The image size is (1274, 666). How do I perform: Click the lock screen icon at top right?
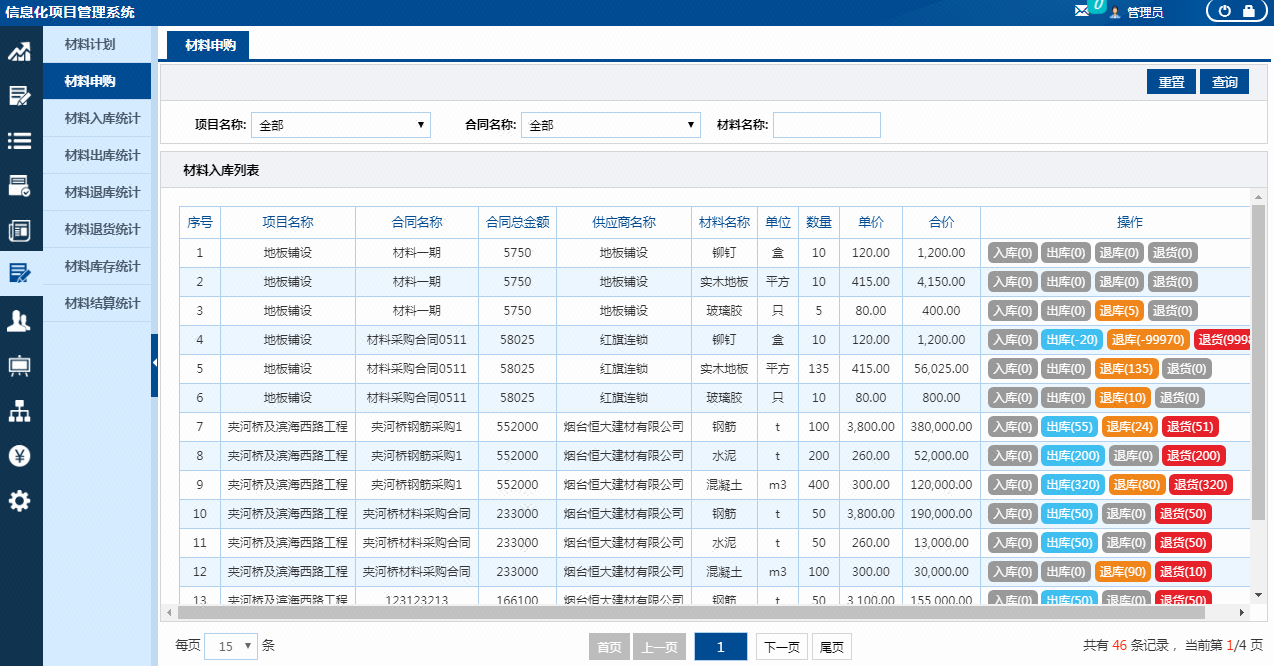(x=1247, y=11)
